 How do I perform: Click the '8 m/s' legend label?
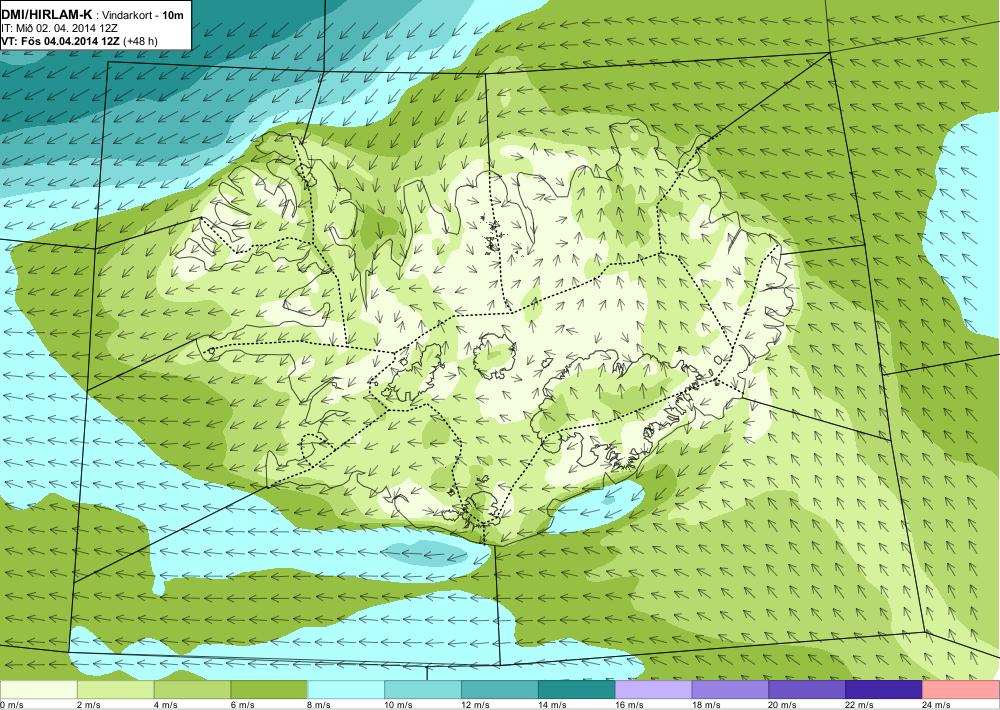click(x=320, y=705)
